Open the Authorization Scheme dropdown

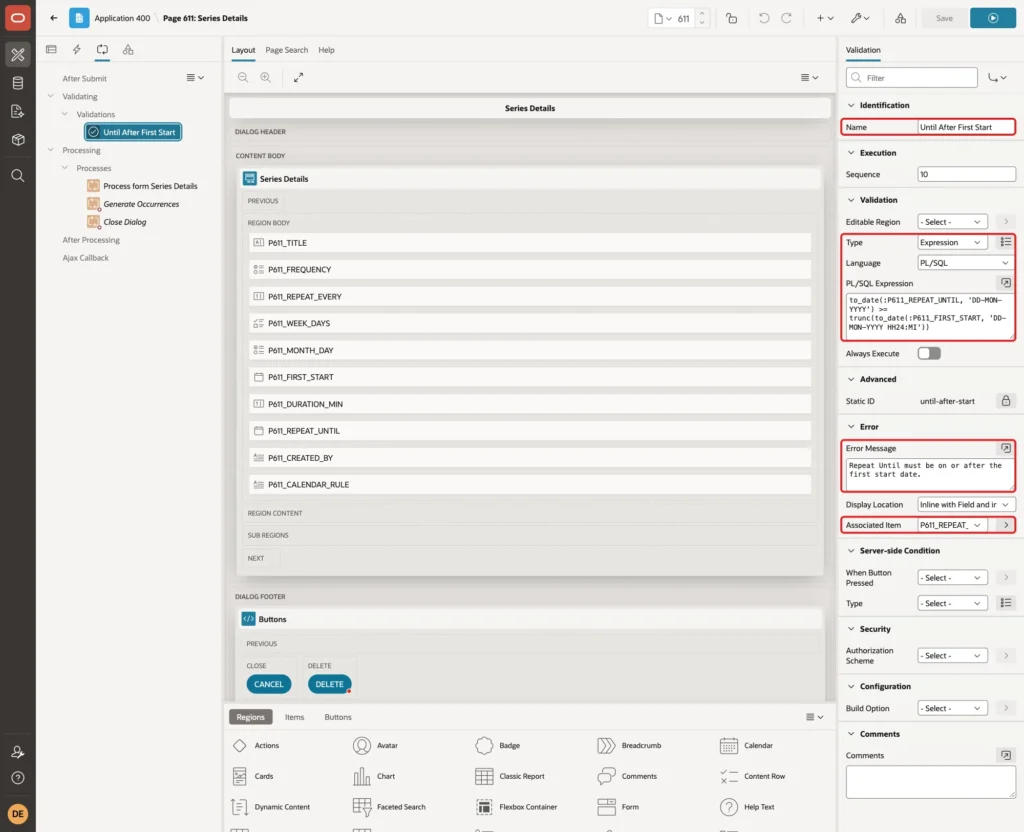tap(952, 656)
